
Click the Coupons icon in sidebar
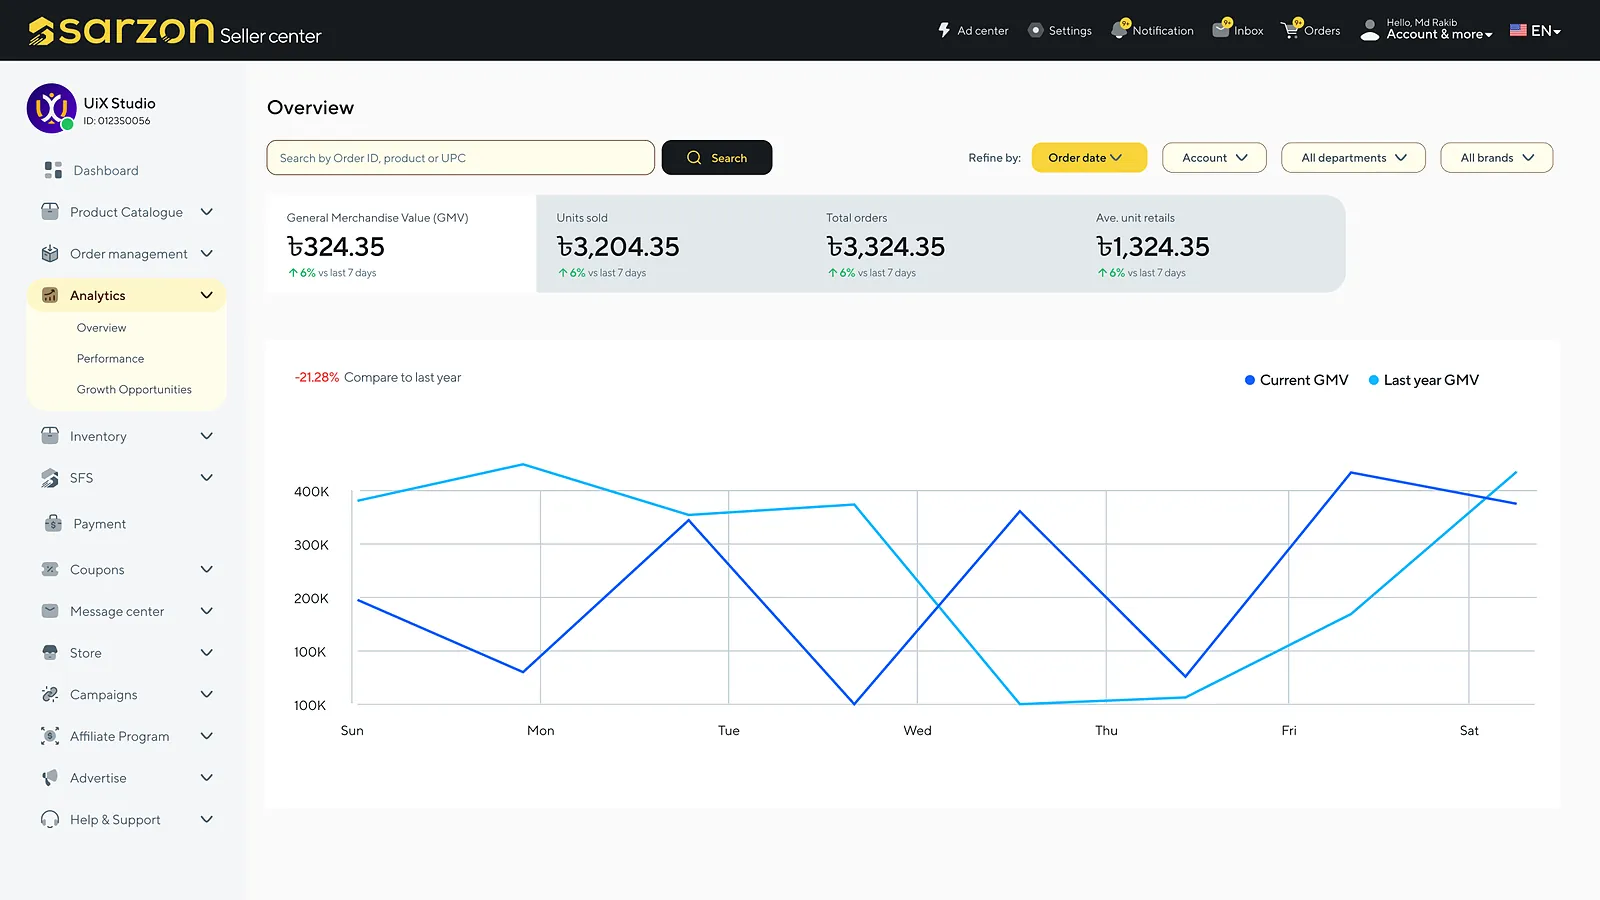(x=50, y=569)
